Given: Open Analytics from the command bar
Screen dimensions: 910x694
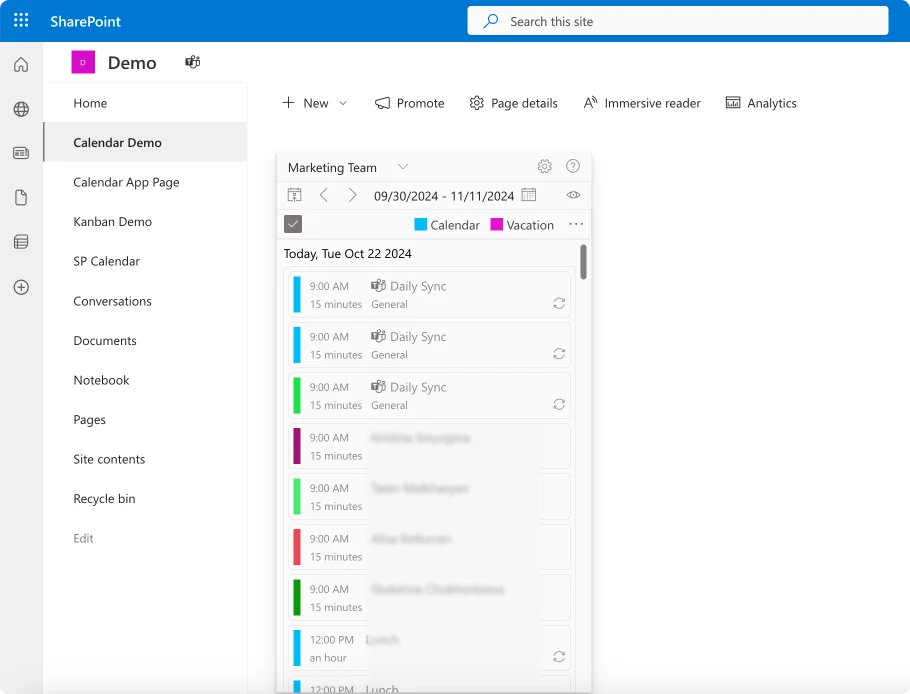Looking at the screenshot, I should (761, 103).
